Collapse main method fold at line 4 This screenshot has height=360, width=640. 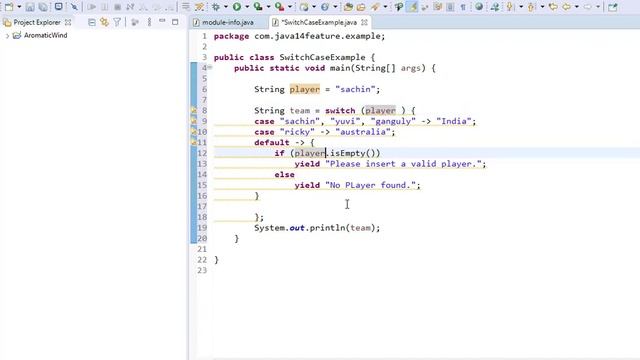point(210,68)
